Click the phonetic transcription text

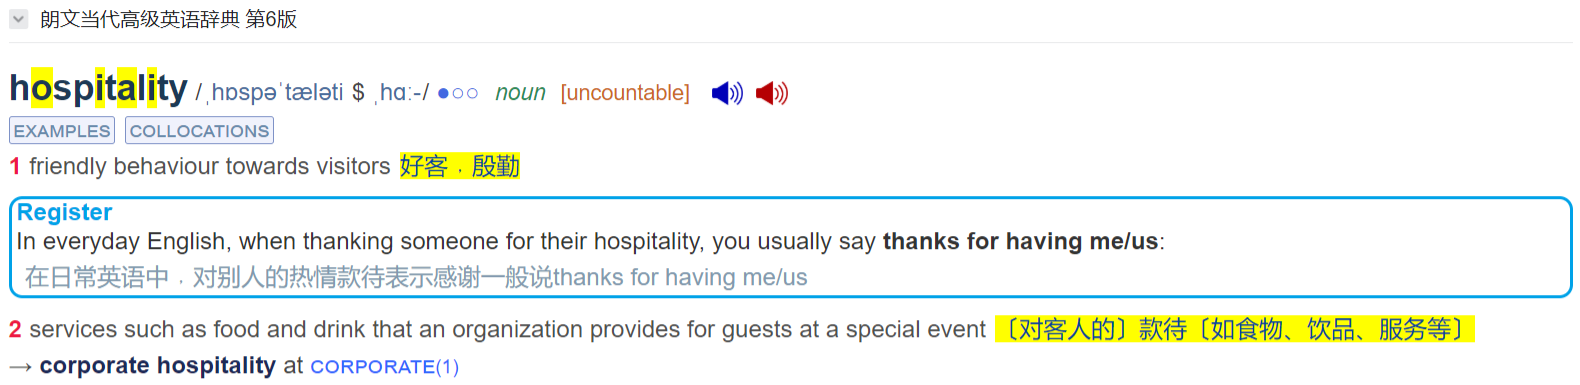[x=312, y=93]
